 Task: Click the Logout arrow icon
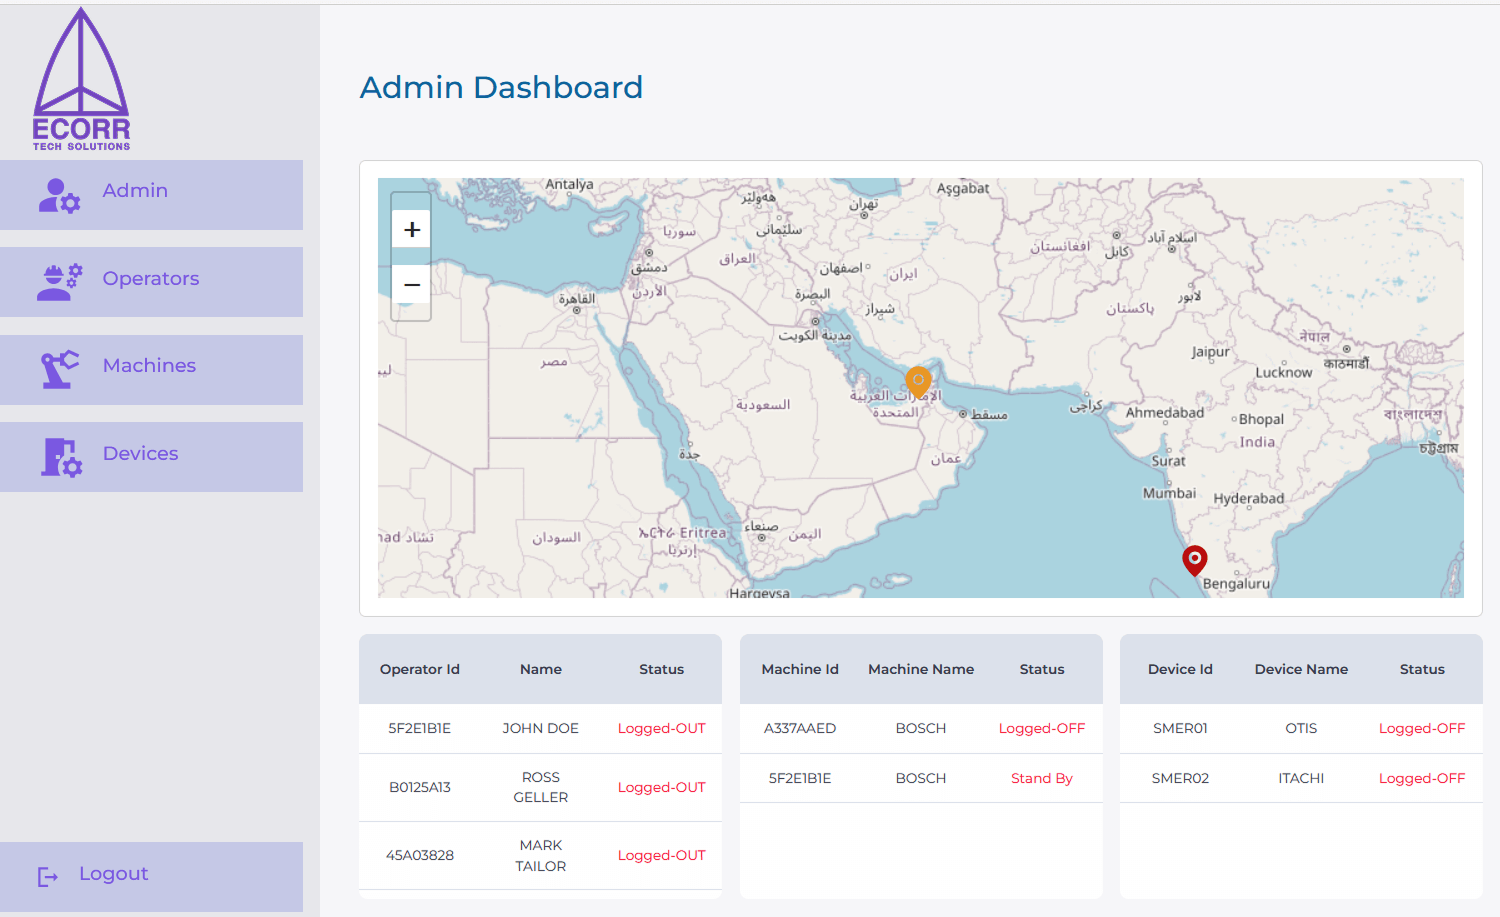pyautogui.click(x=47, y=877)
